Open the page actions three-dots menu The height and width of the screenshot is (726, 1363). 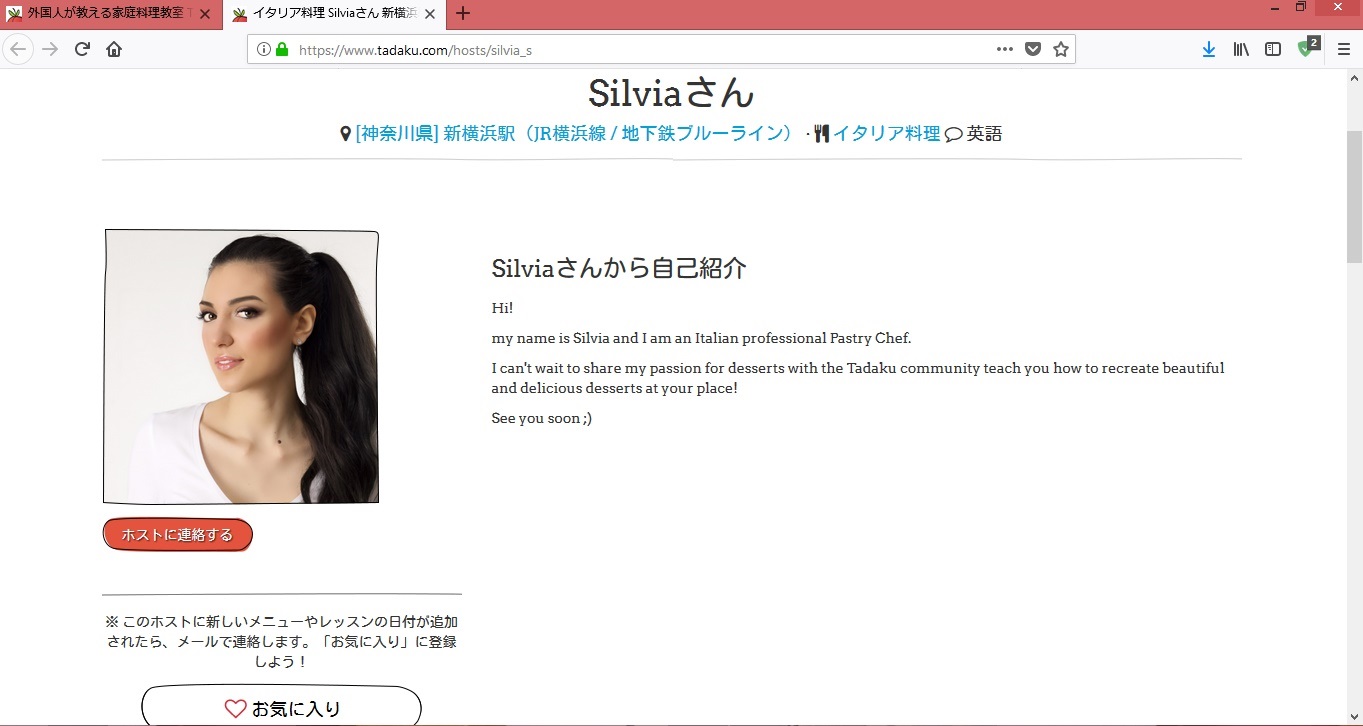point(1005,49)
